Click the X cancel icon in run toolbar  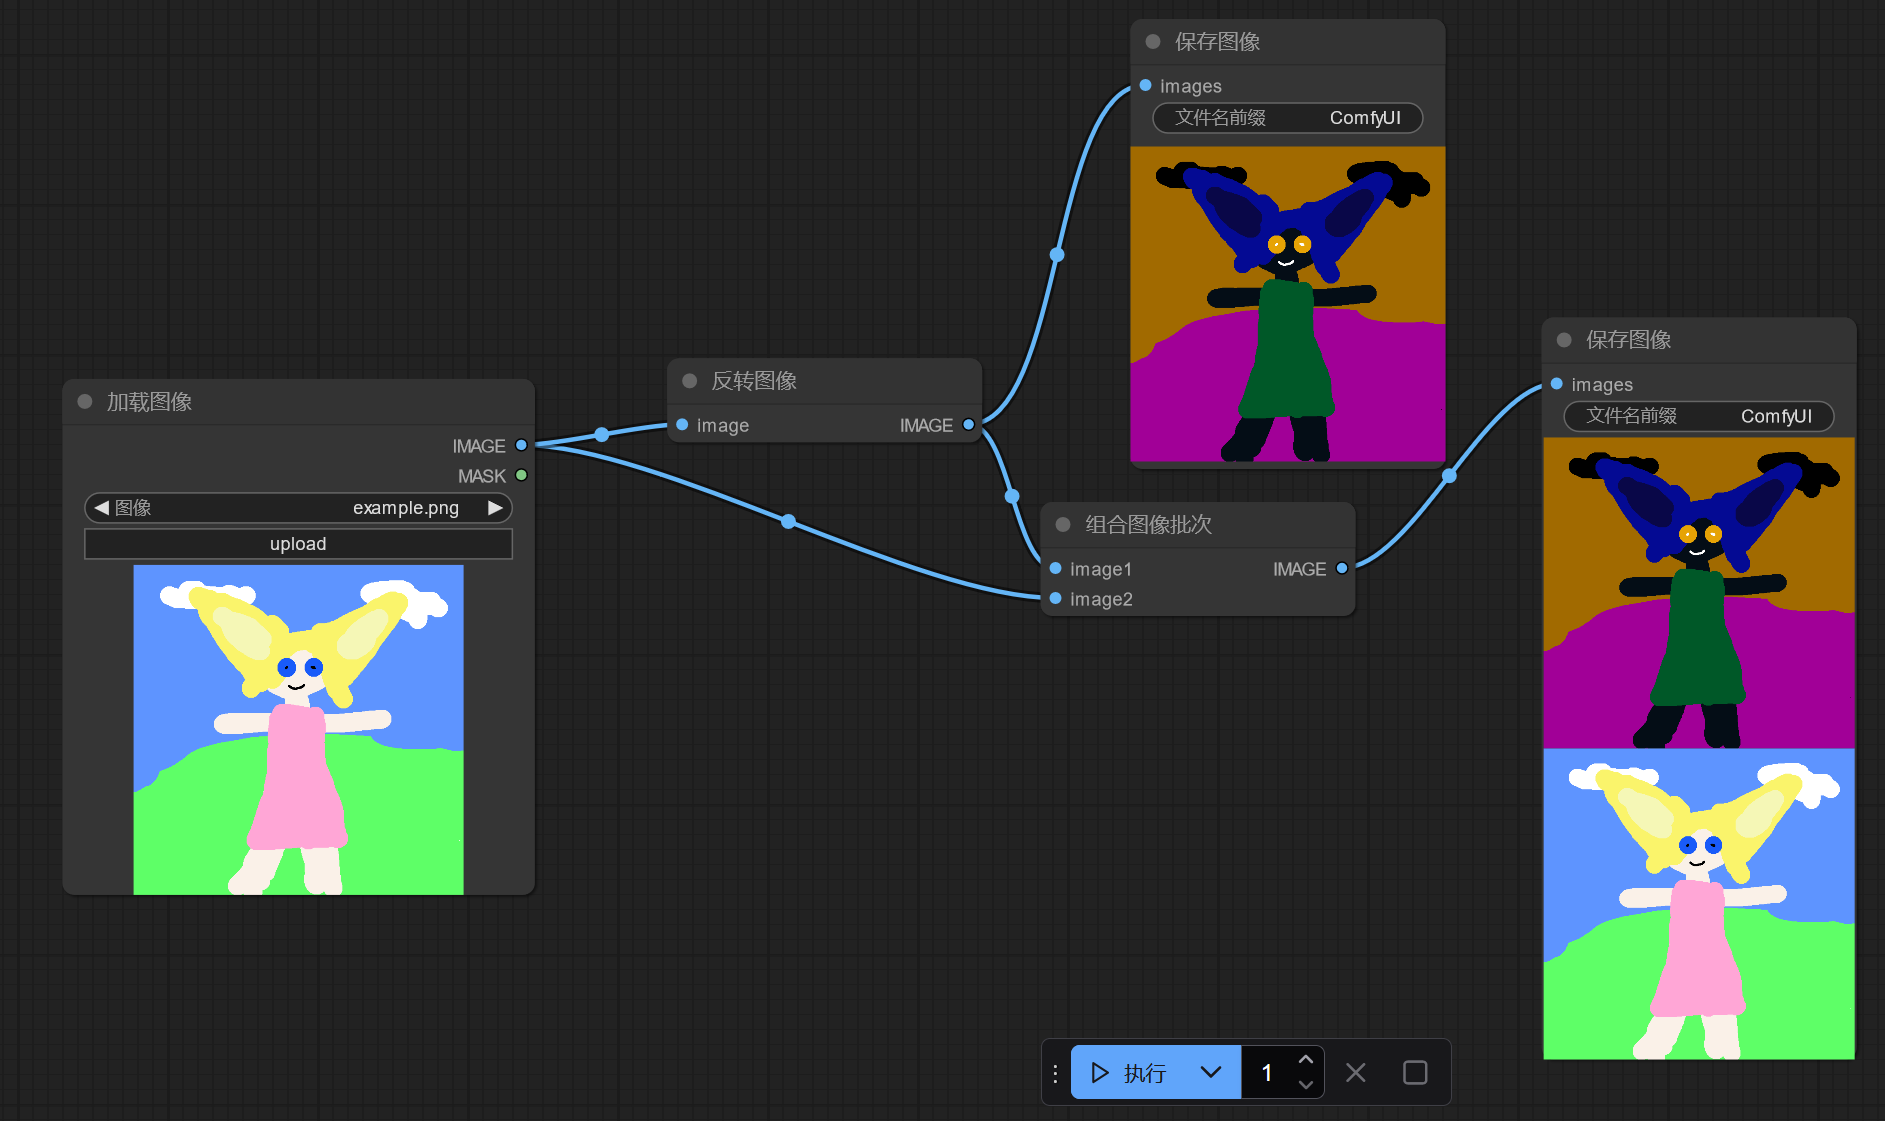(x=1356, y=1073)
